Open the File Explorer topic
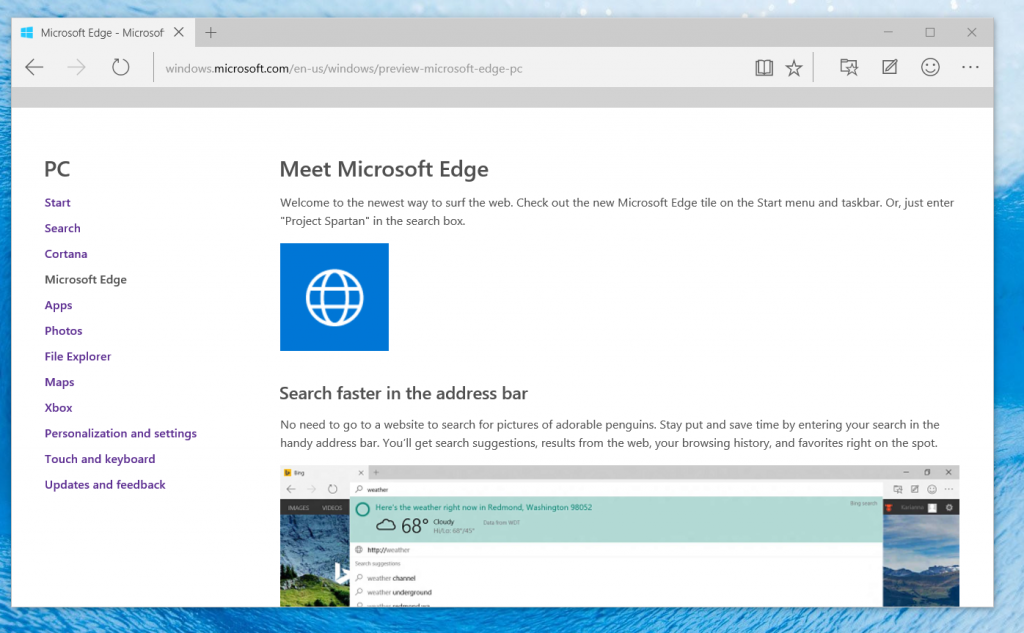Screen dimensions: 1024x633 [x=77, y=356]
